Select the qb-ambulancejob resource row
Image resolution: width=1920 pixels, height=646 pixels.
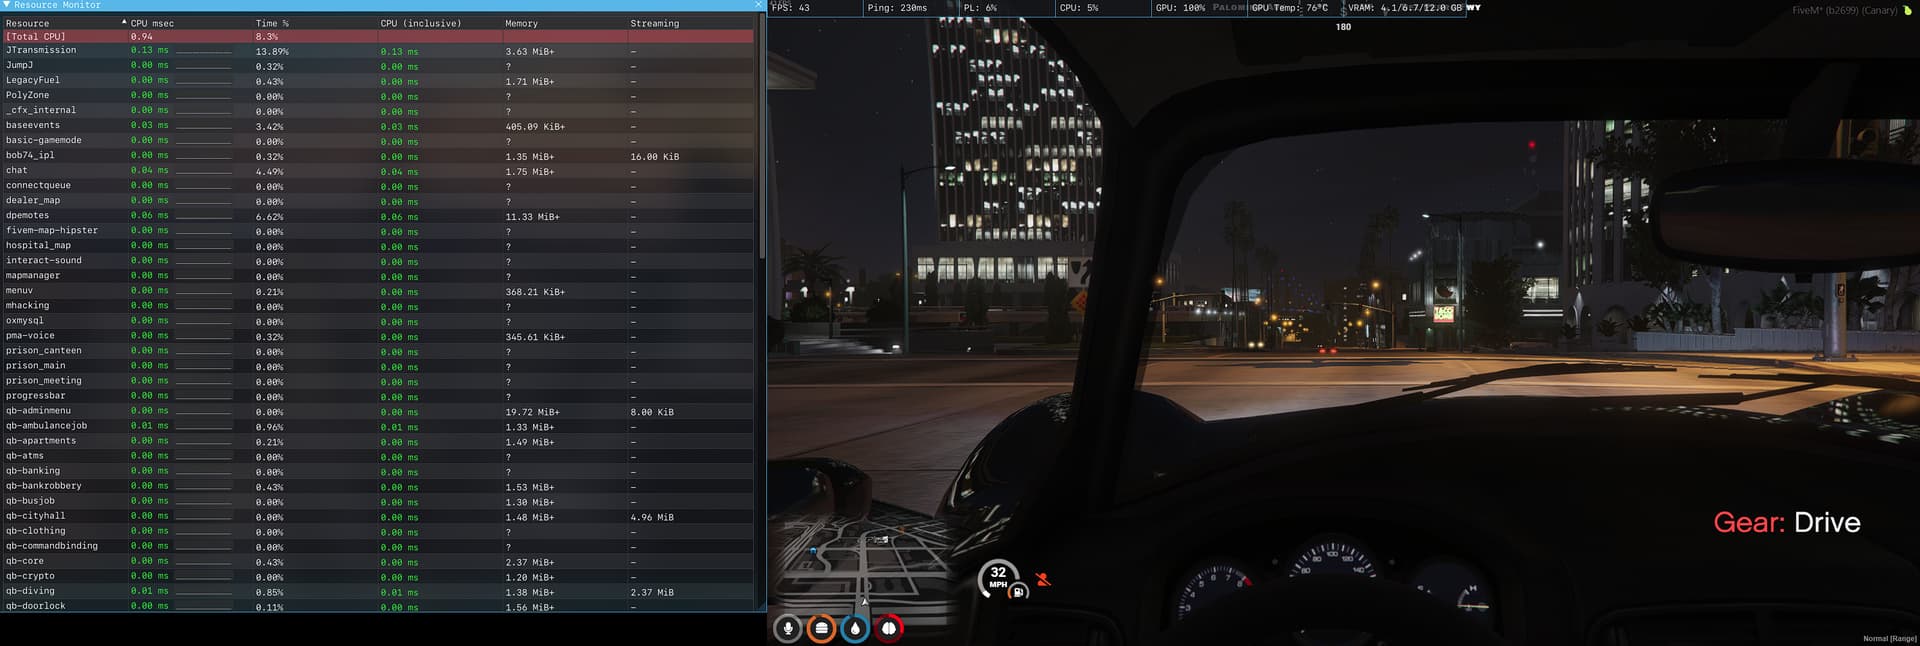coord(378,426)
